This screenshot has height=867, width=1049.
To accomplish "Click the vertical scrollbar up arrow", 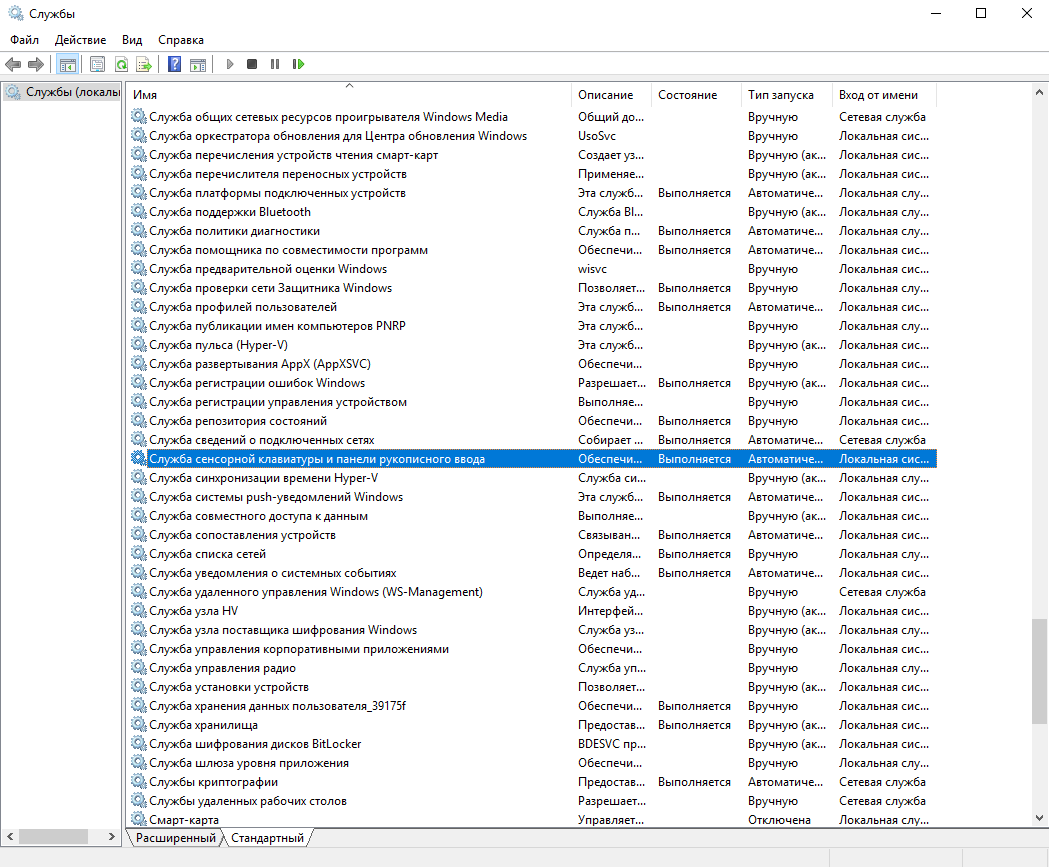I will coord(1039,92).
